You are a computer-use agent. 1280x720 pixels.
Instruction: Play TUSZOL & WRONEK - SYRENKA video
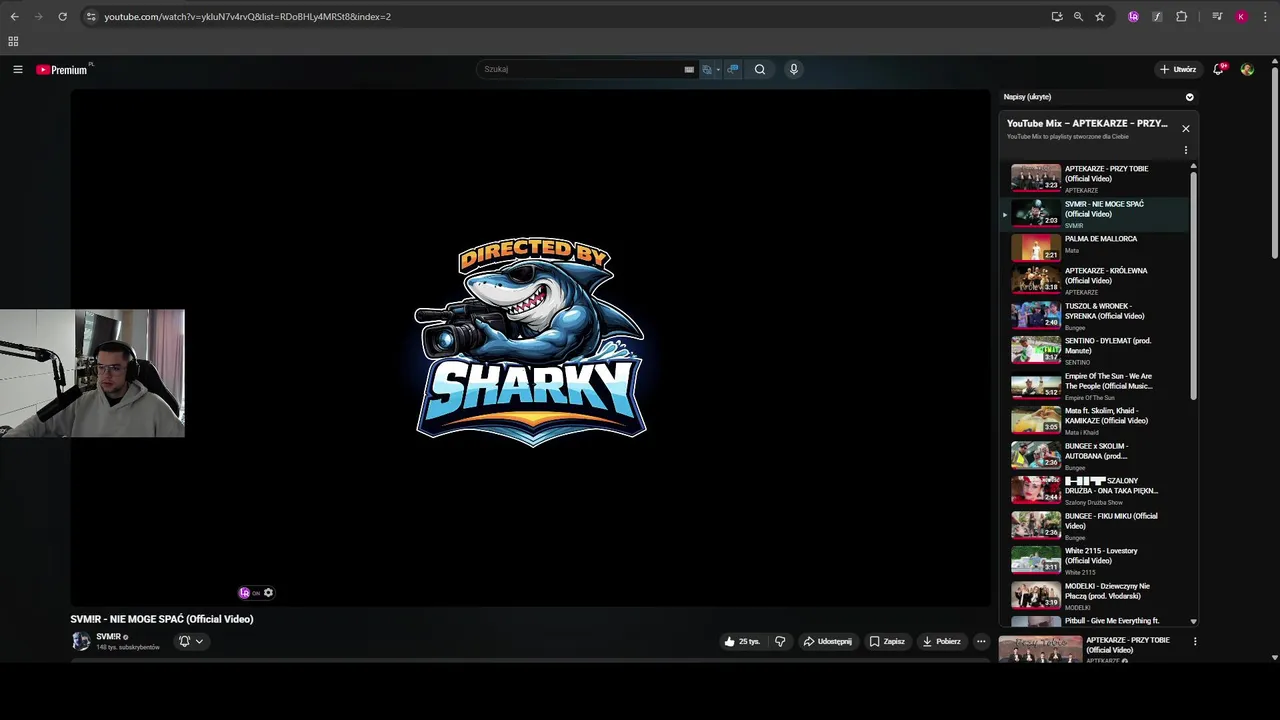[1097, 316]
